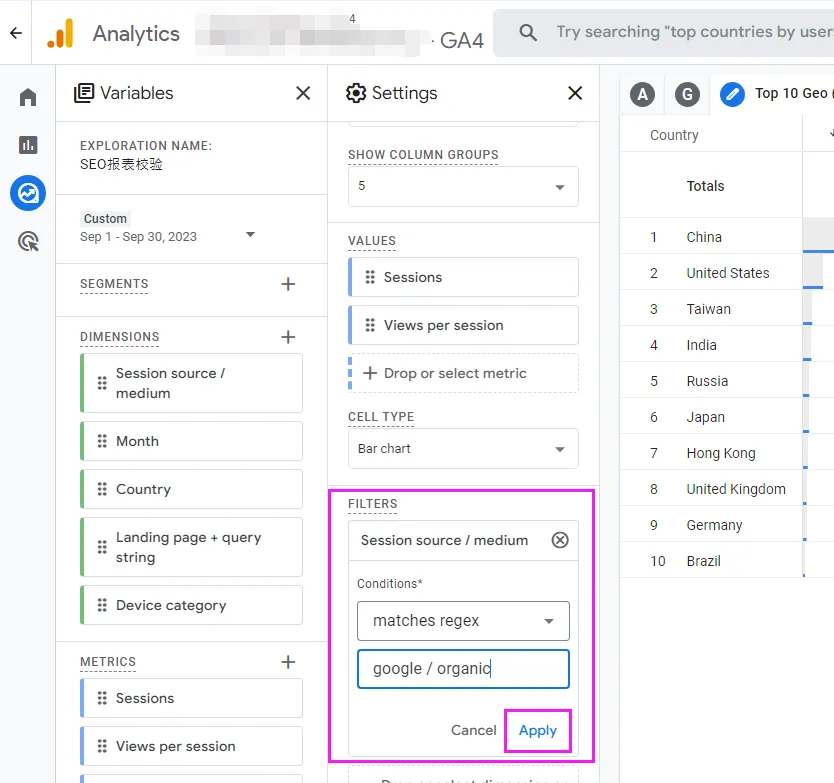Grab the Device category drag handle
Viewport: 834px width, 783px height.
coord(102,605)
